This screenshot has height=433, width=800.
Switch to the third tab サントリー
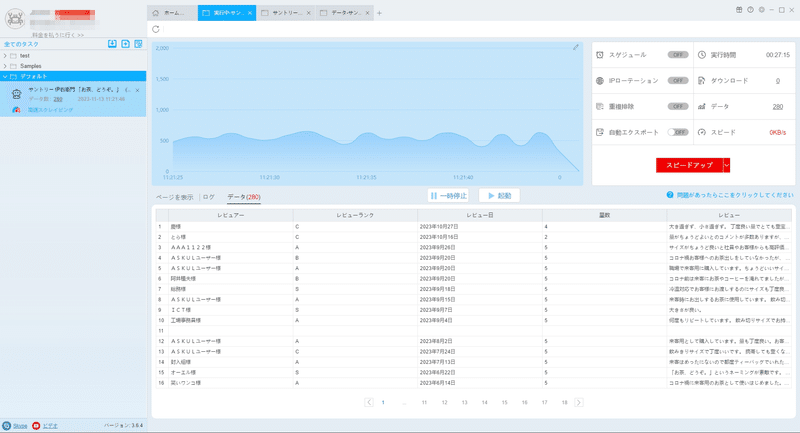pos(286,13)
